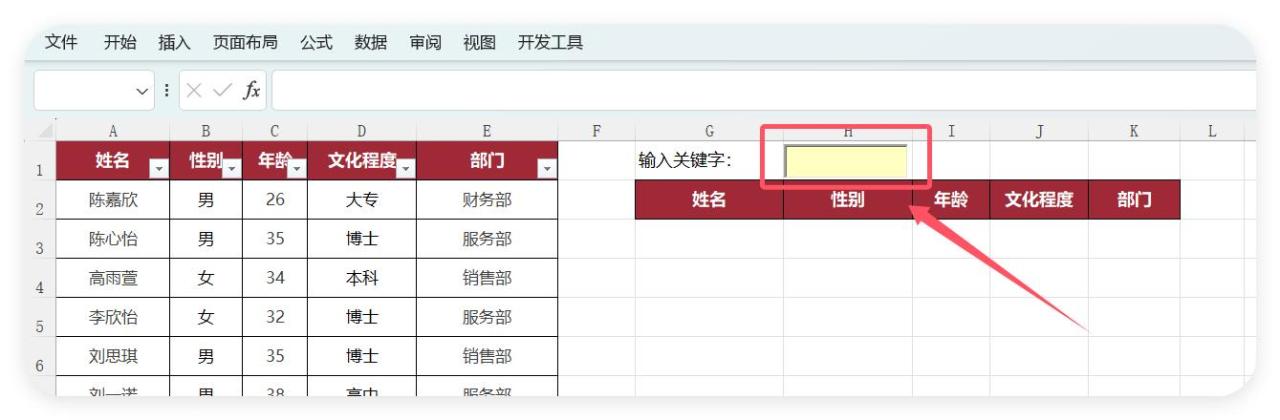Select column L header
This screenshot has height=420, width=1280.
click(1212, 131)
